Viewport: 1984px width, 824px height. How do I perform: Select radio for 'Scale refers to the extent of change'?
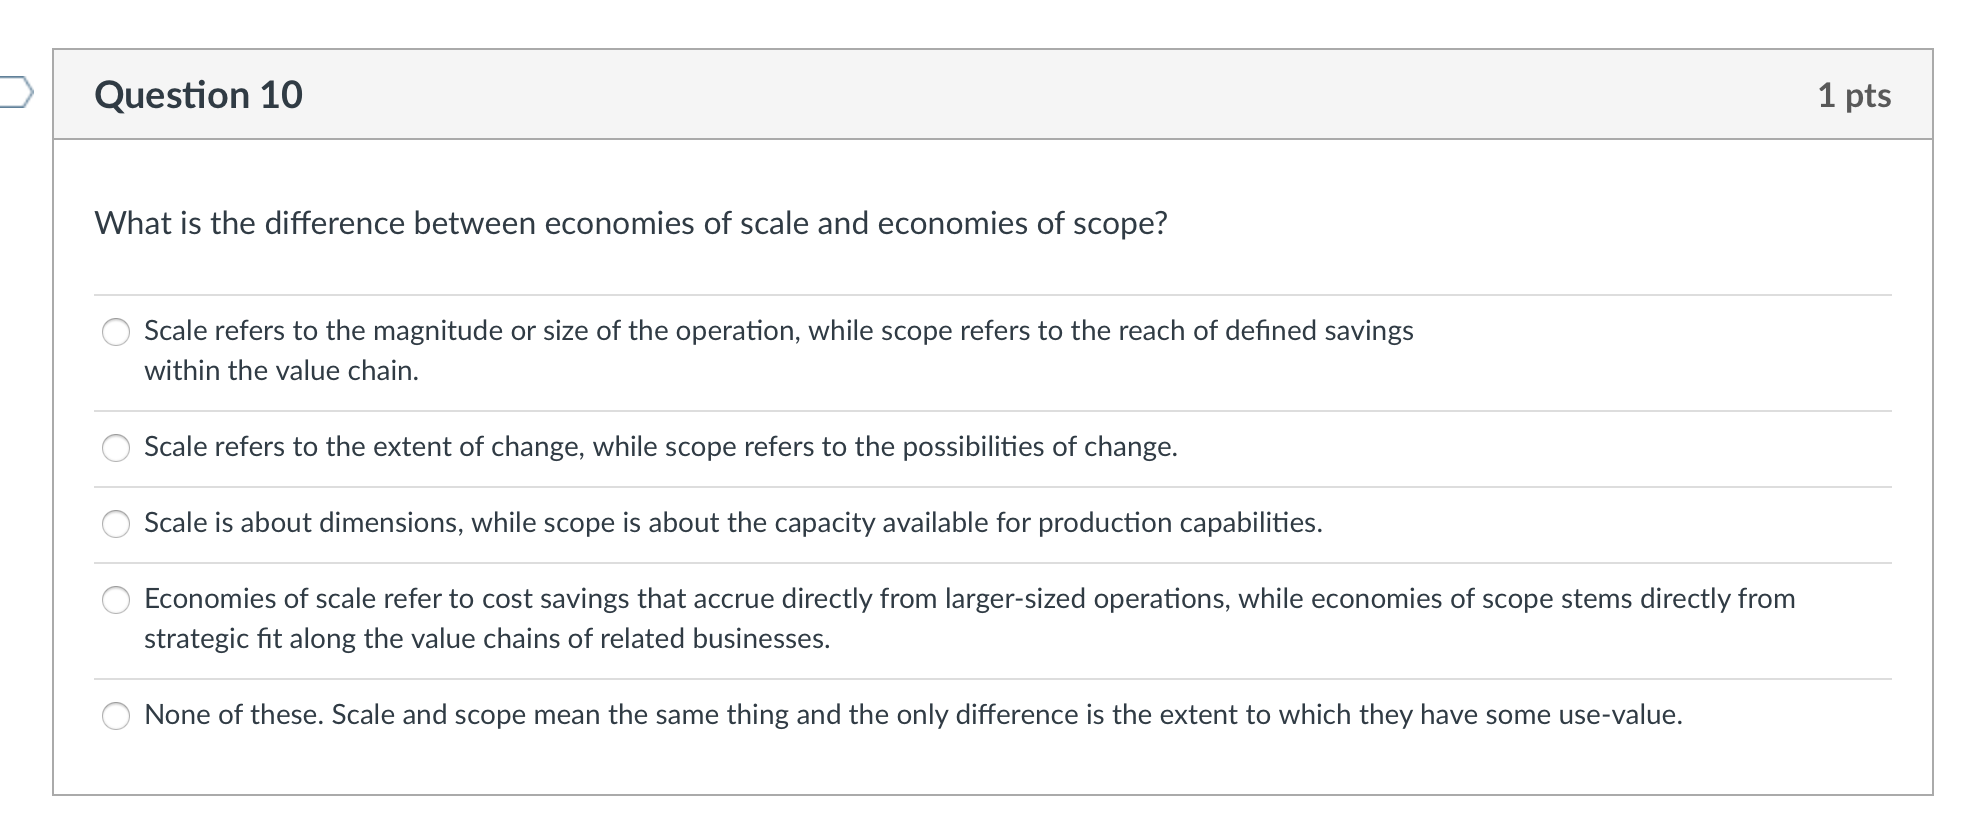point(116,448)
